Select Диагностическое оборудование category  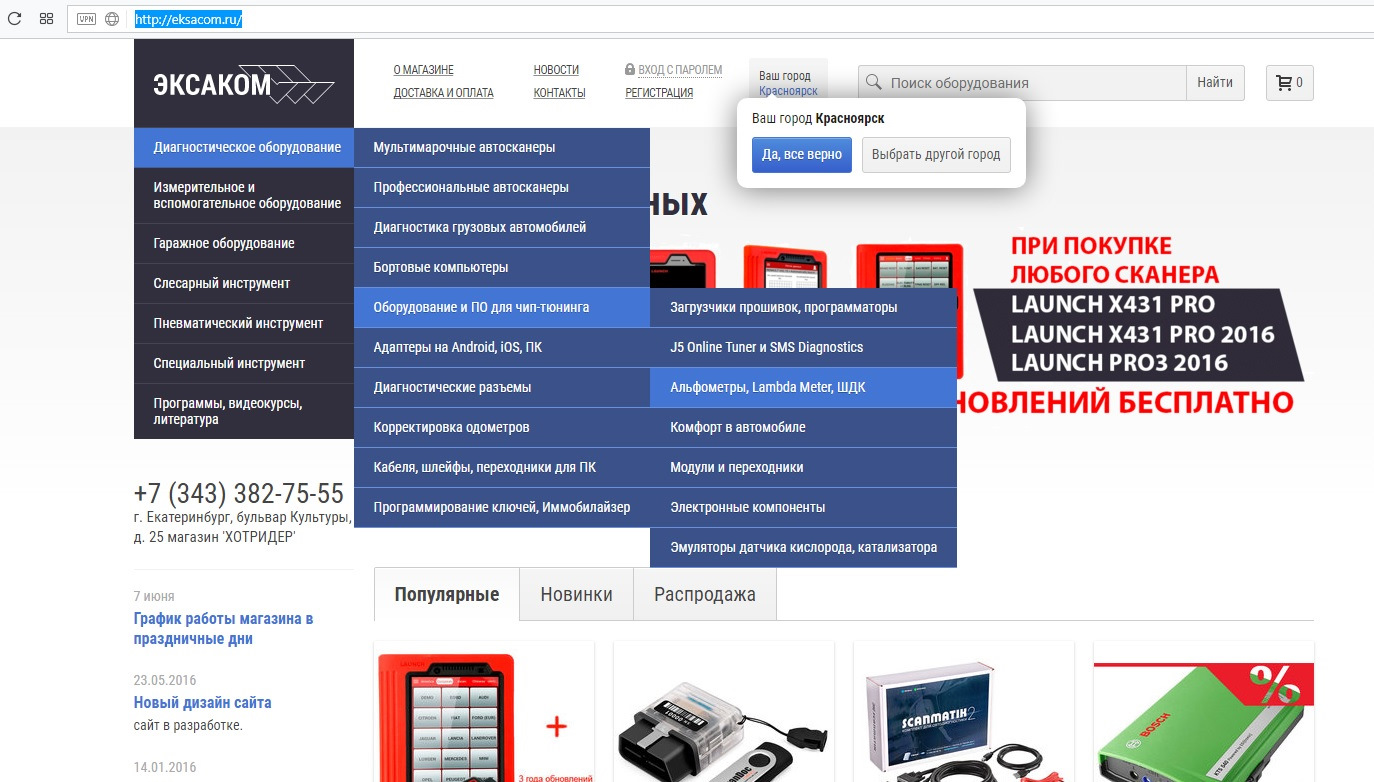click(x=244, y=148)
